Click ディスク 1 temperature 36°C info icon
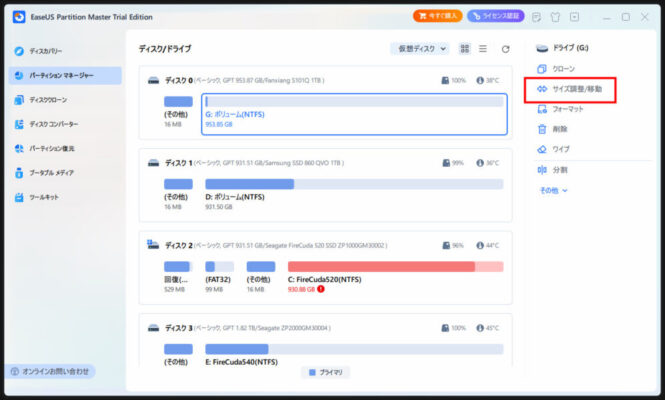Screen dimensions: 665x400 (x=480, y=163)
